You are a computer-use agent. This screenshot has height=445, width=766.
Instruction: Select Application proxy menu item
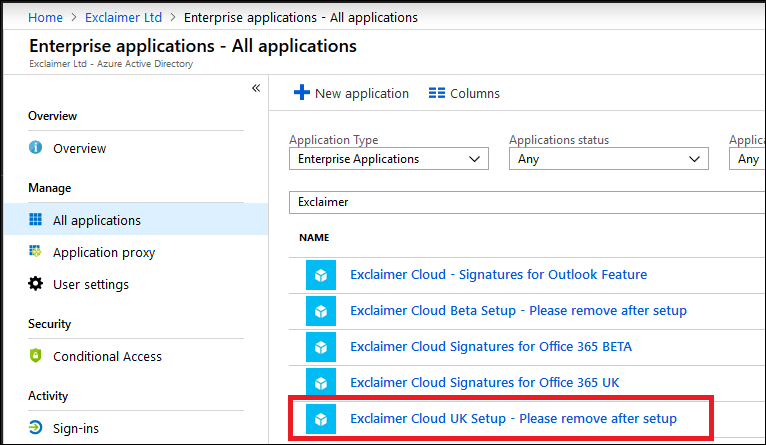point(104,252)
